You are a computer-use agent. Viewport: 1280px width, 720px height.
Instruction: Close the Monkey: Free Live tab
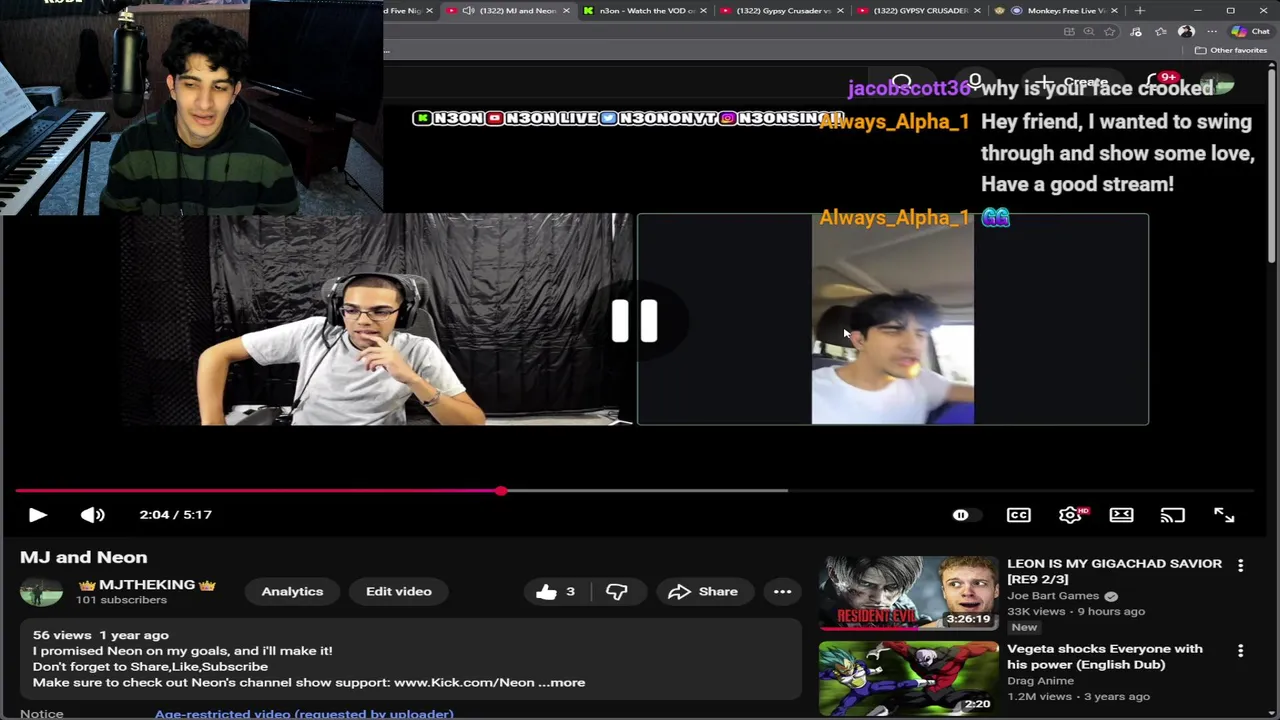[1114, 10]
